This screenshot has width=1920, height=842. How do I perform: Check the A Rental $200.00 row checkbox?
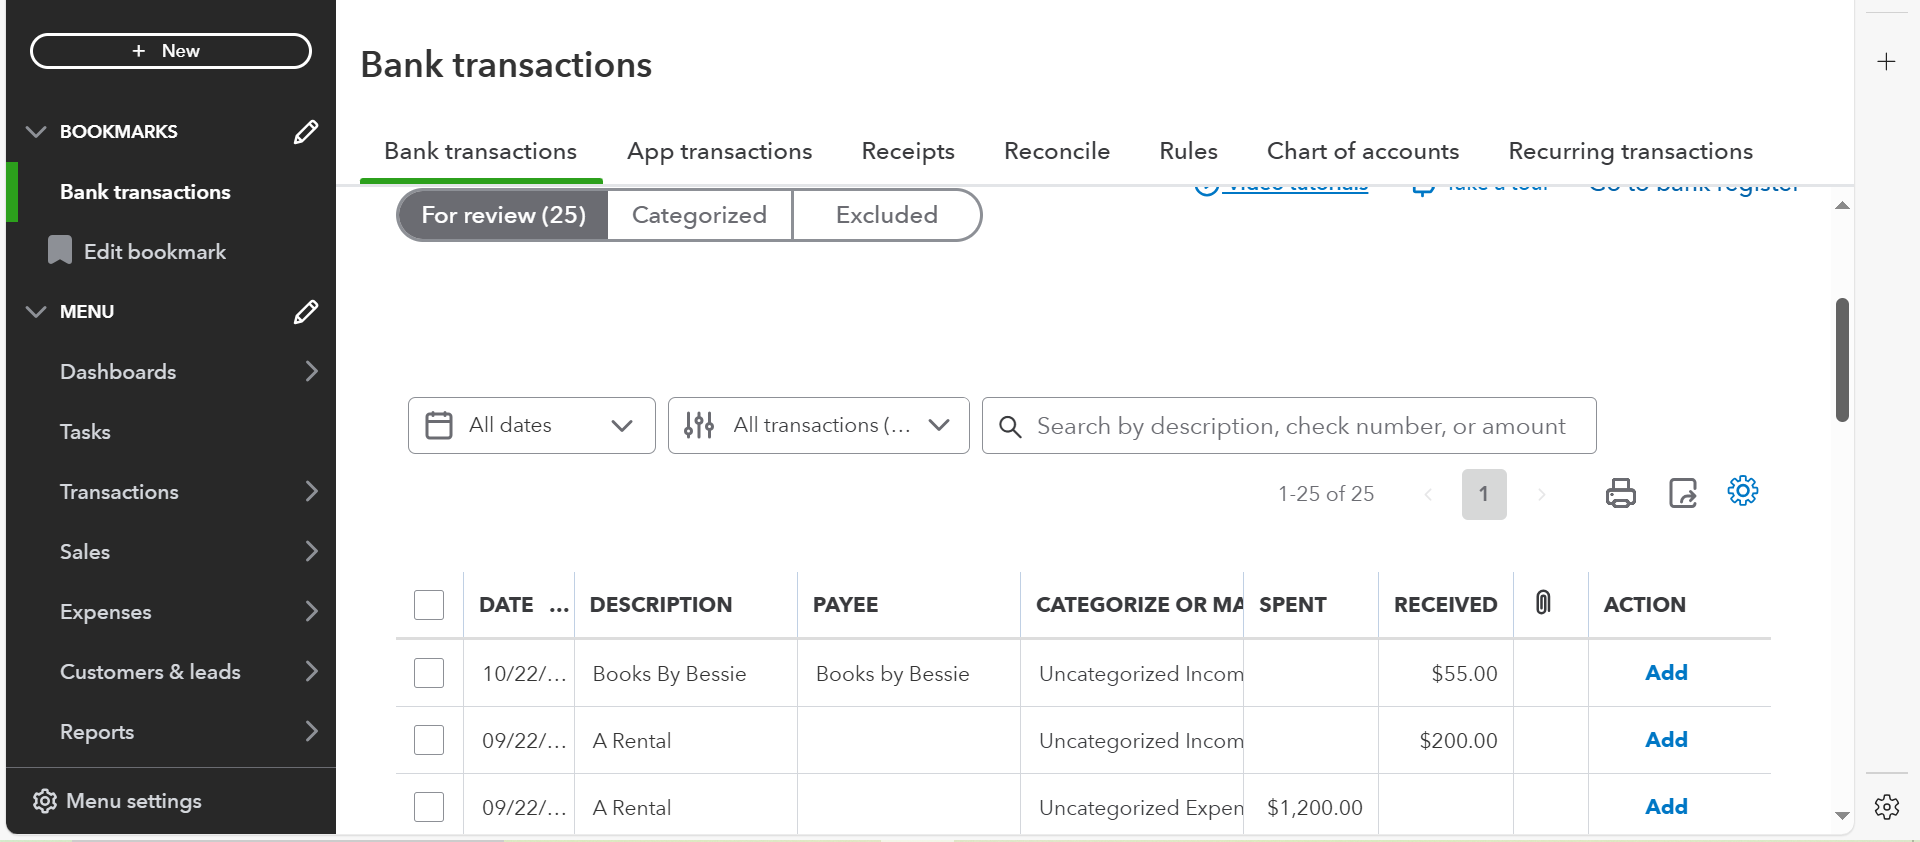tap(429, 740)
